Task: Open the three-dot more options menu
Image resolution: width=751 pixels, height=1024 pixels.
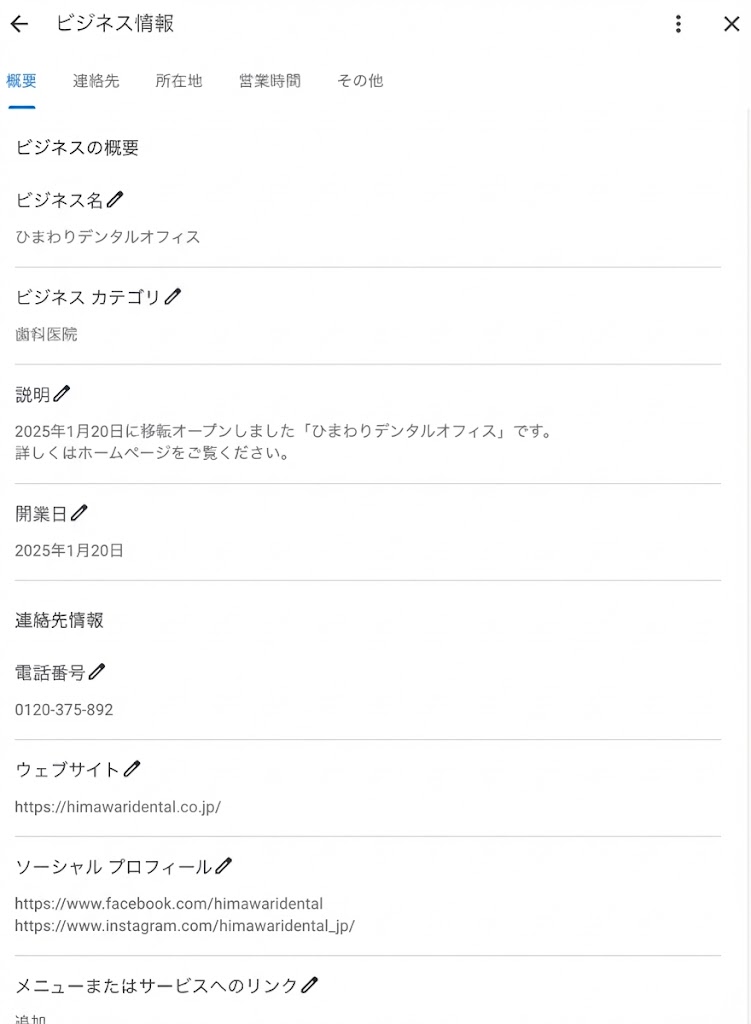Action: click(x=678, y=24)
